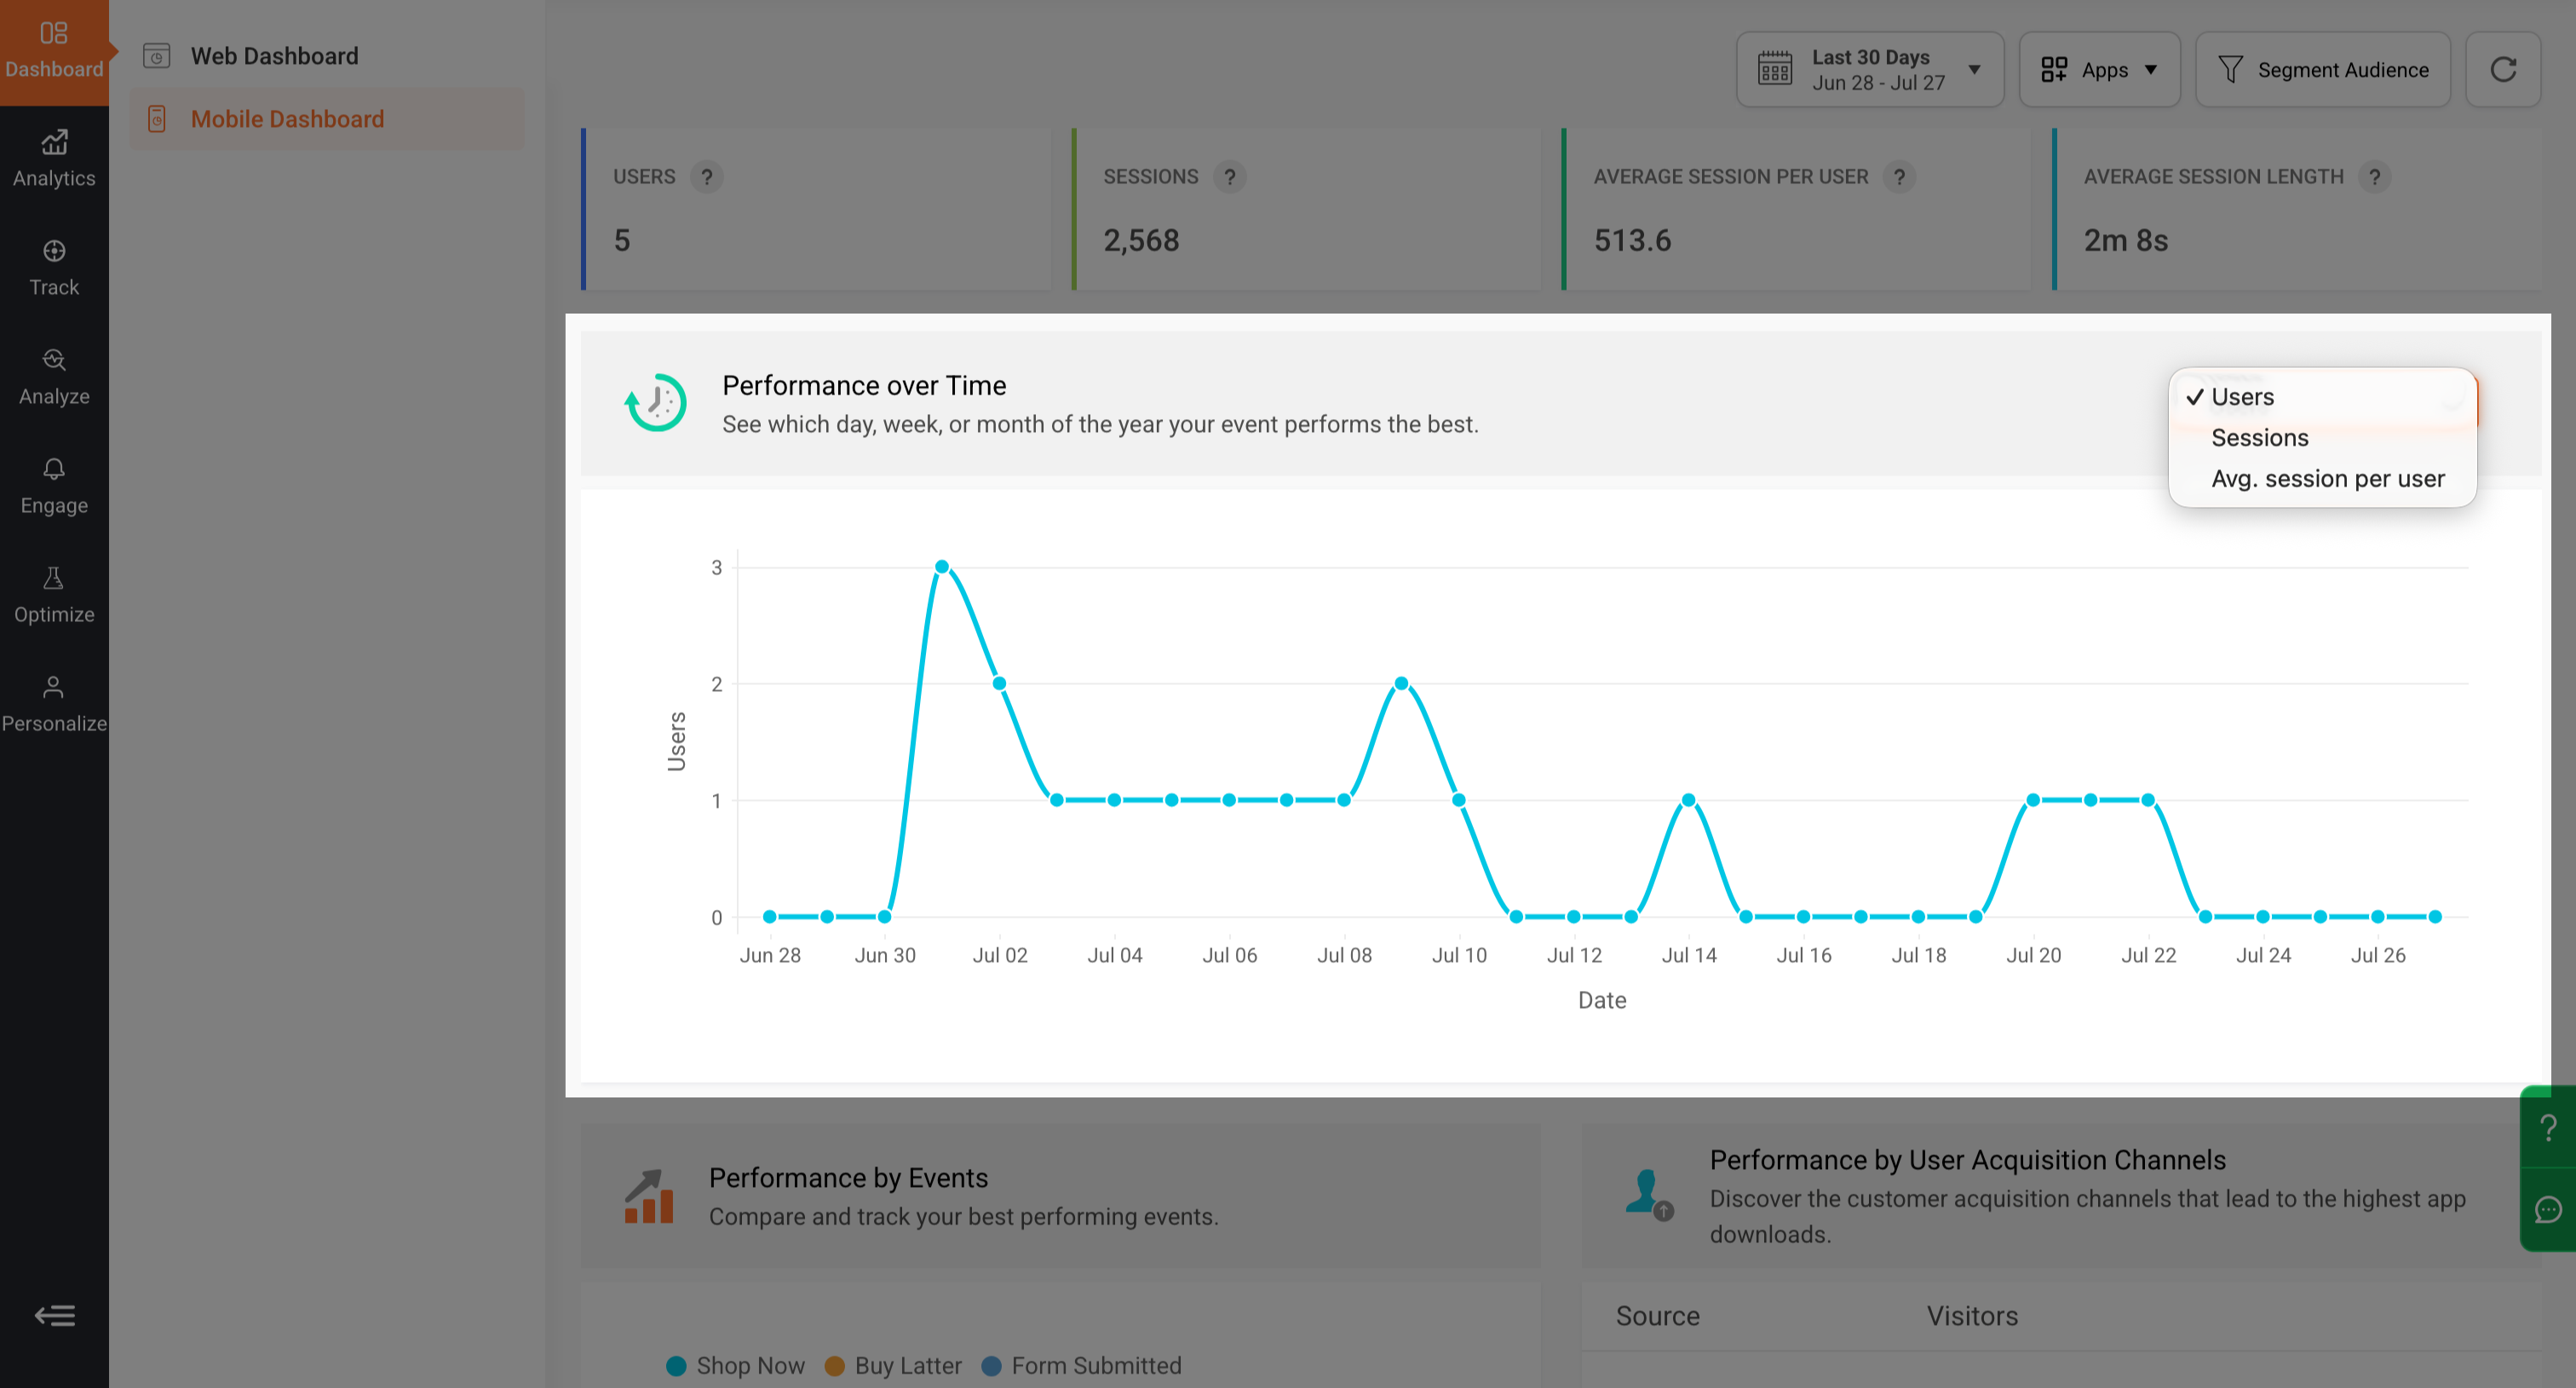
Task: Open the Personalize sidebar section
Action: [54, 704]
